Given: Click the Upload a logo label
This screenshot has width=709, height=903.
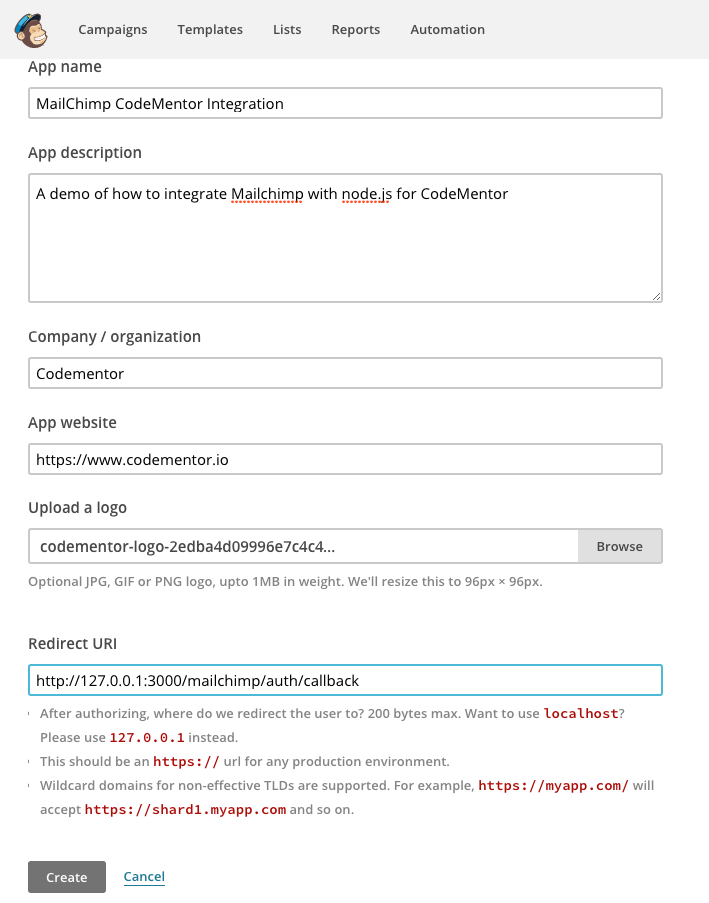Looking at the screenshot, I should [78, 508].
